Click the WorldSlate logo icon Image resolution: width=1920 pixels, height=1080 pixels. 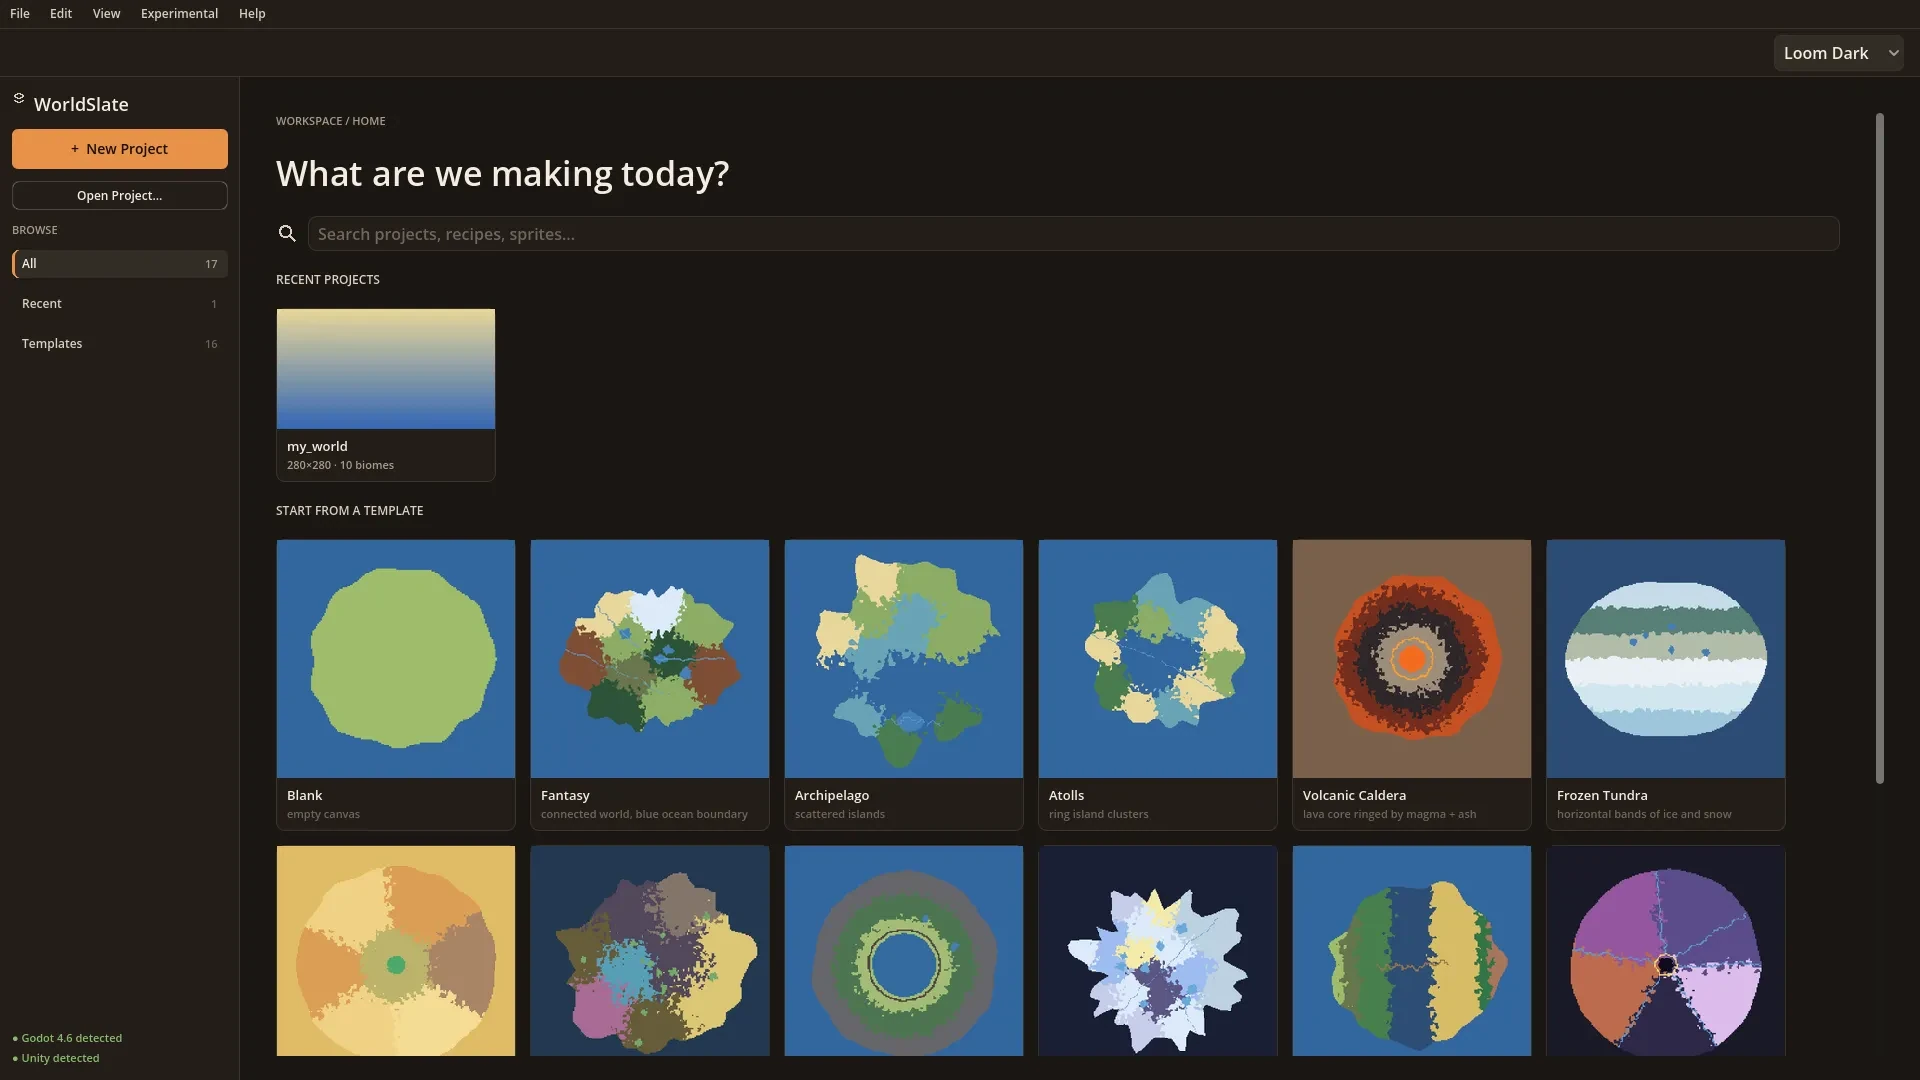(x=19, y=98)
